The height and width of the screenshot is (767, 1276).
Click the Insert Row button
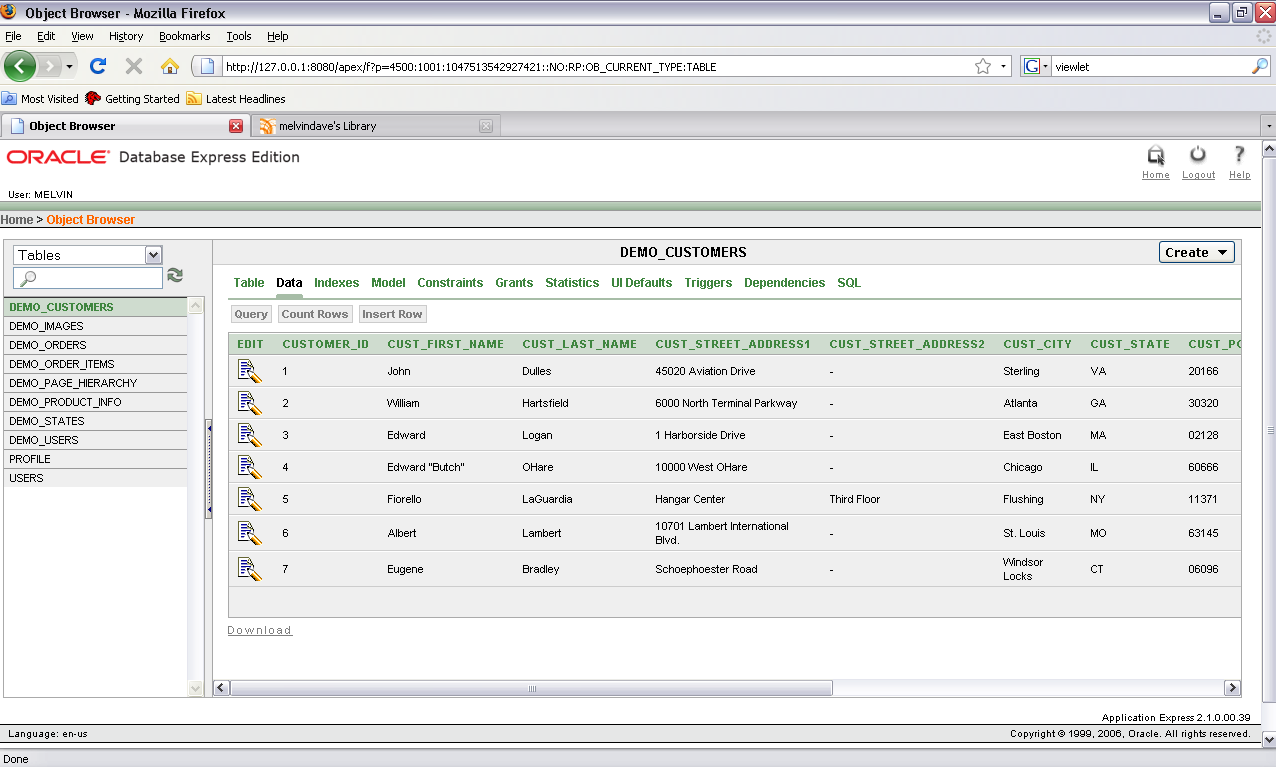point(392,314)
